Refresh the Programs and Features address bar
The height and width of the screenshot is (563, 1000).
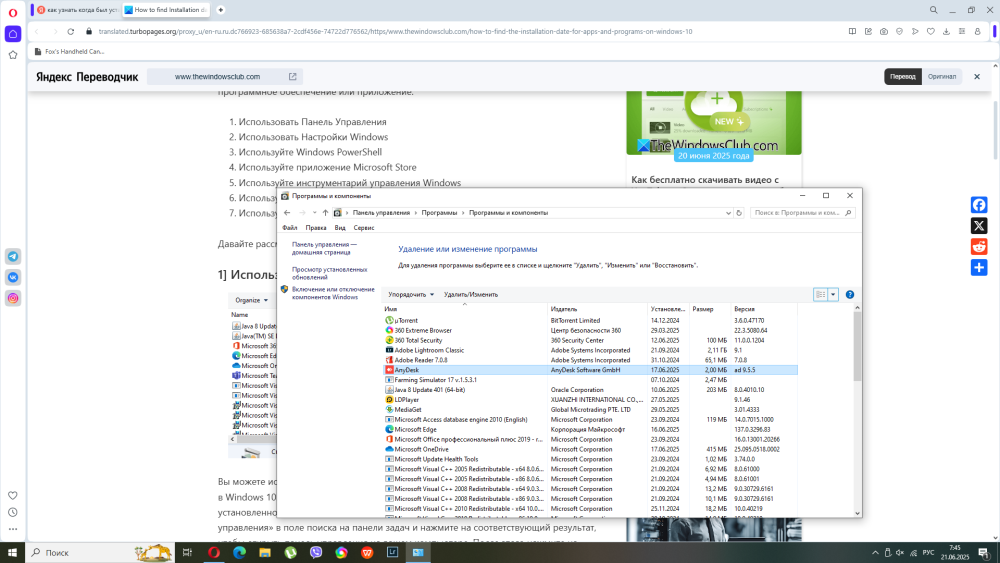click(x=739, y=213)
